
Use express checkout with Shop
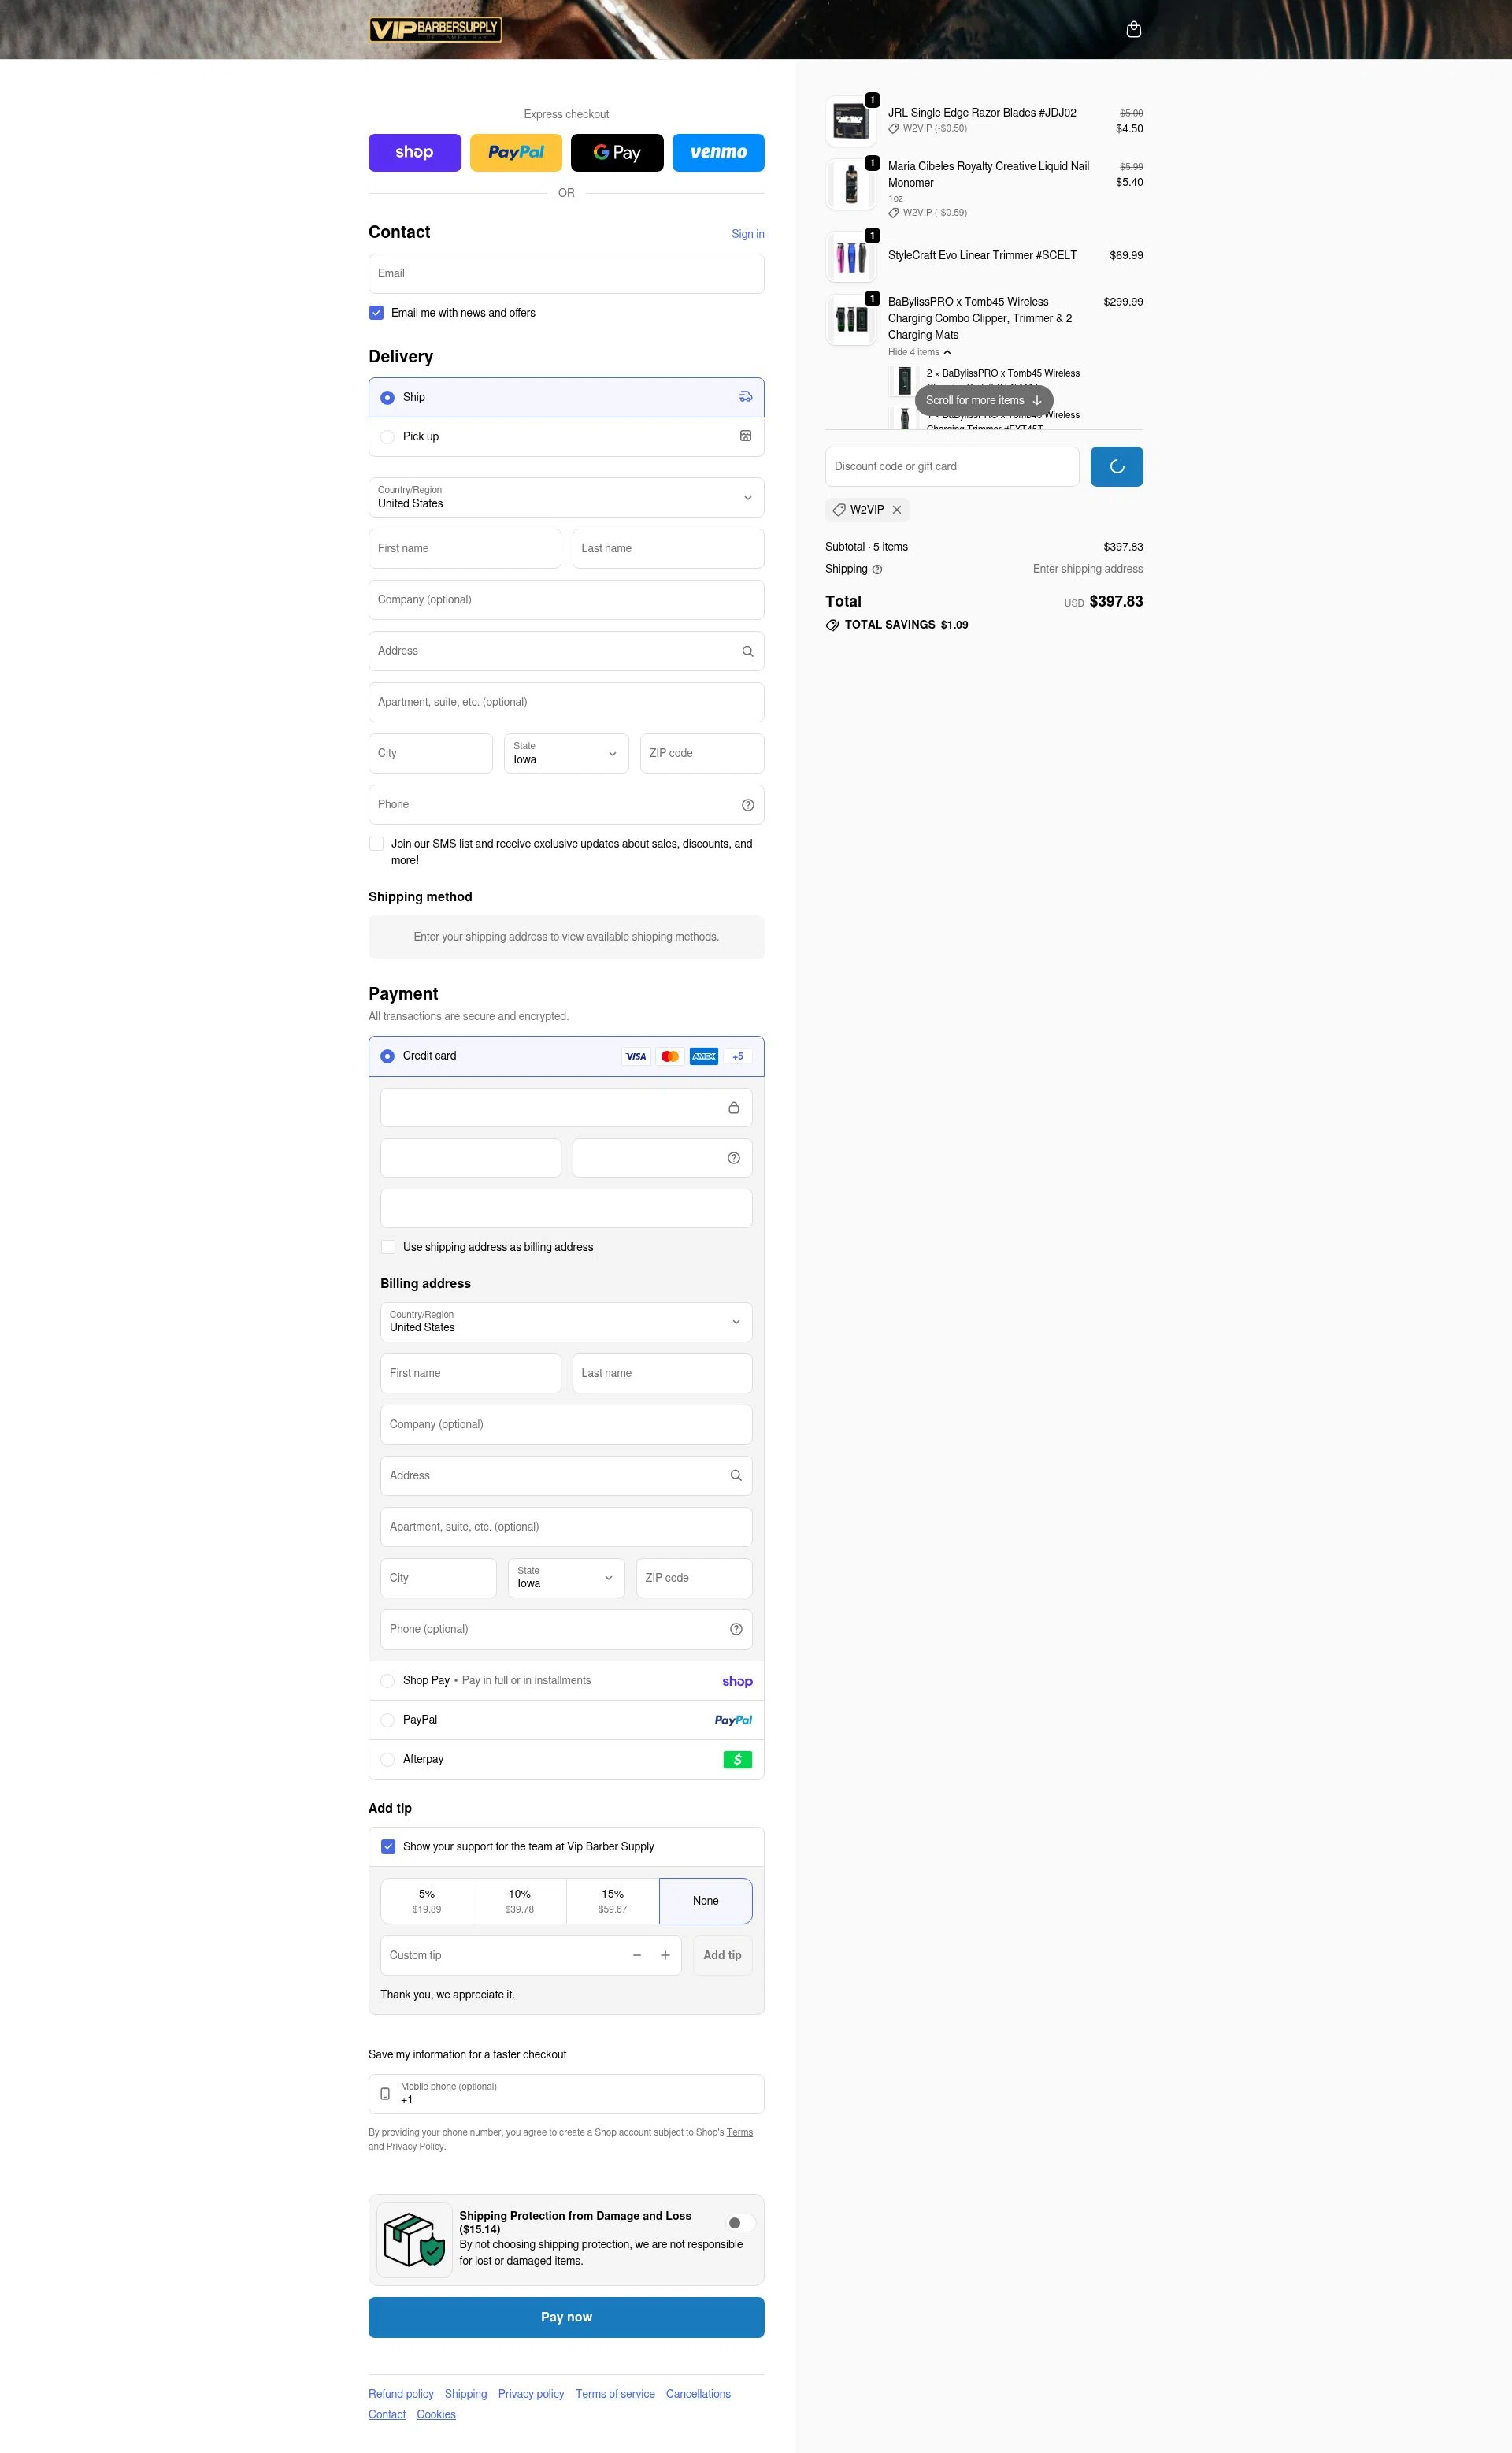tap(414, 152)
